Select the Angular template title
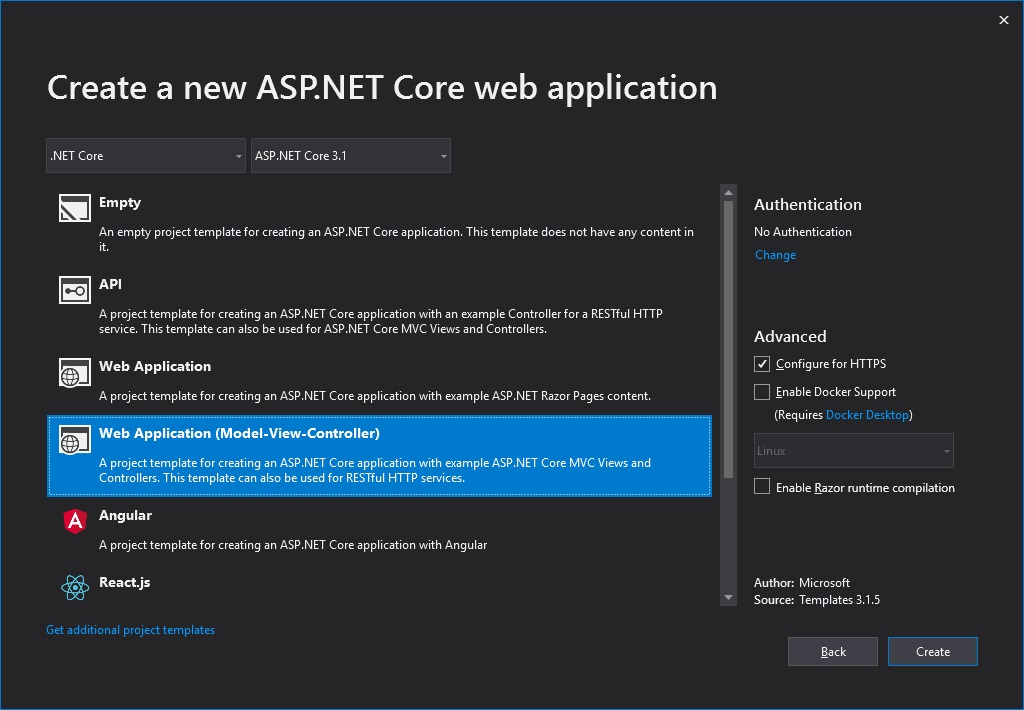This screenshot has height=710, width=1024. 125,515
